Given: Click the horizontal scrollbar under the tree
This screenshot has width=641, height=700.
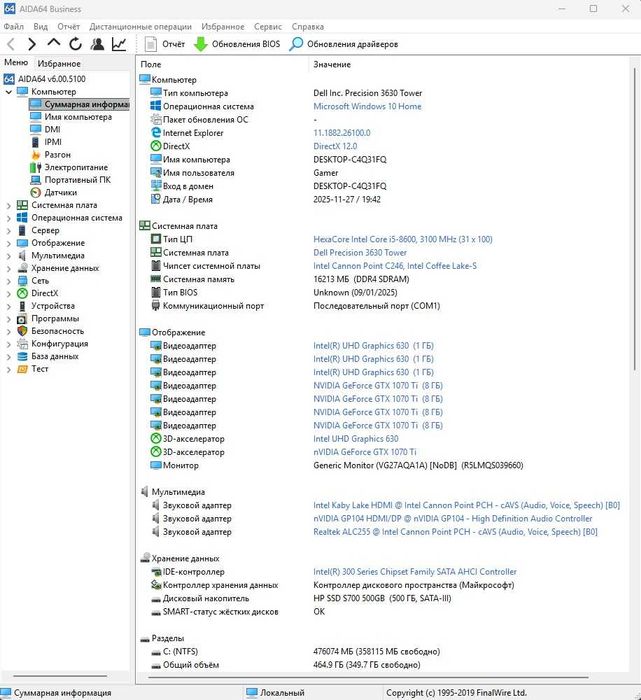Looking at the screenshot, I should [x=60, y=676].
